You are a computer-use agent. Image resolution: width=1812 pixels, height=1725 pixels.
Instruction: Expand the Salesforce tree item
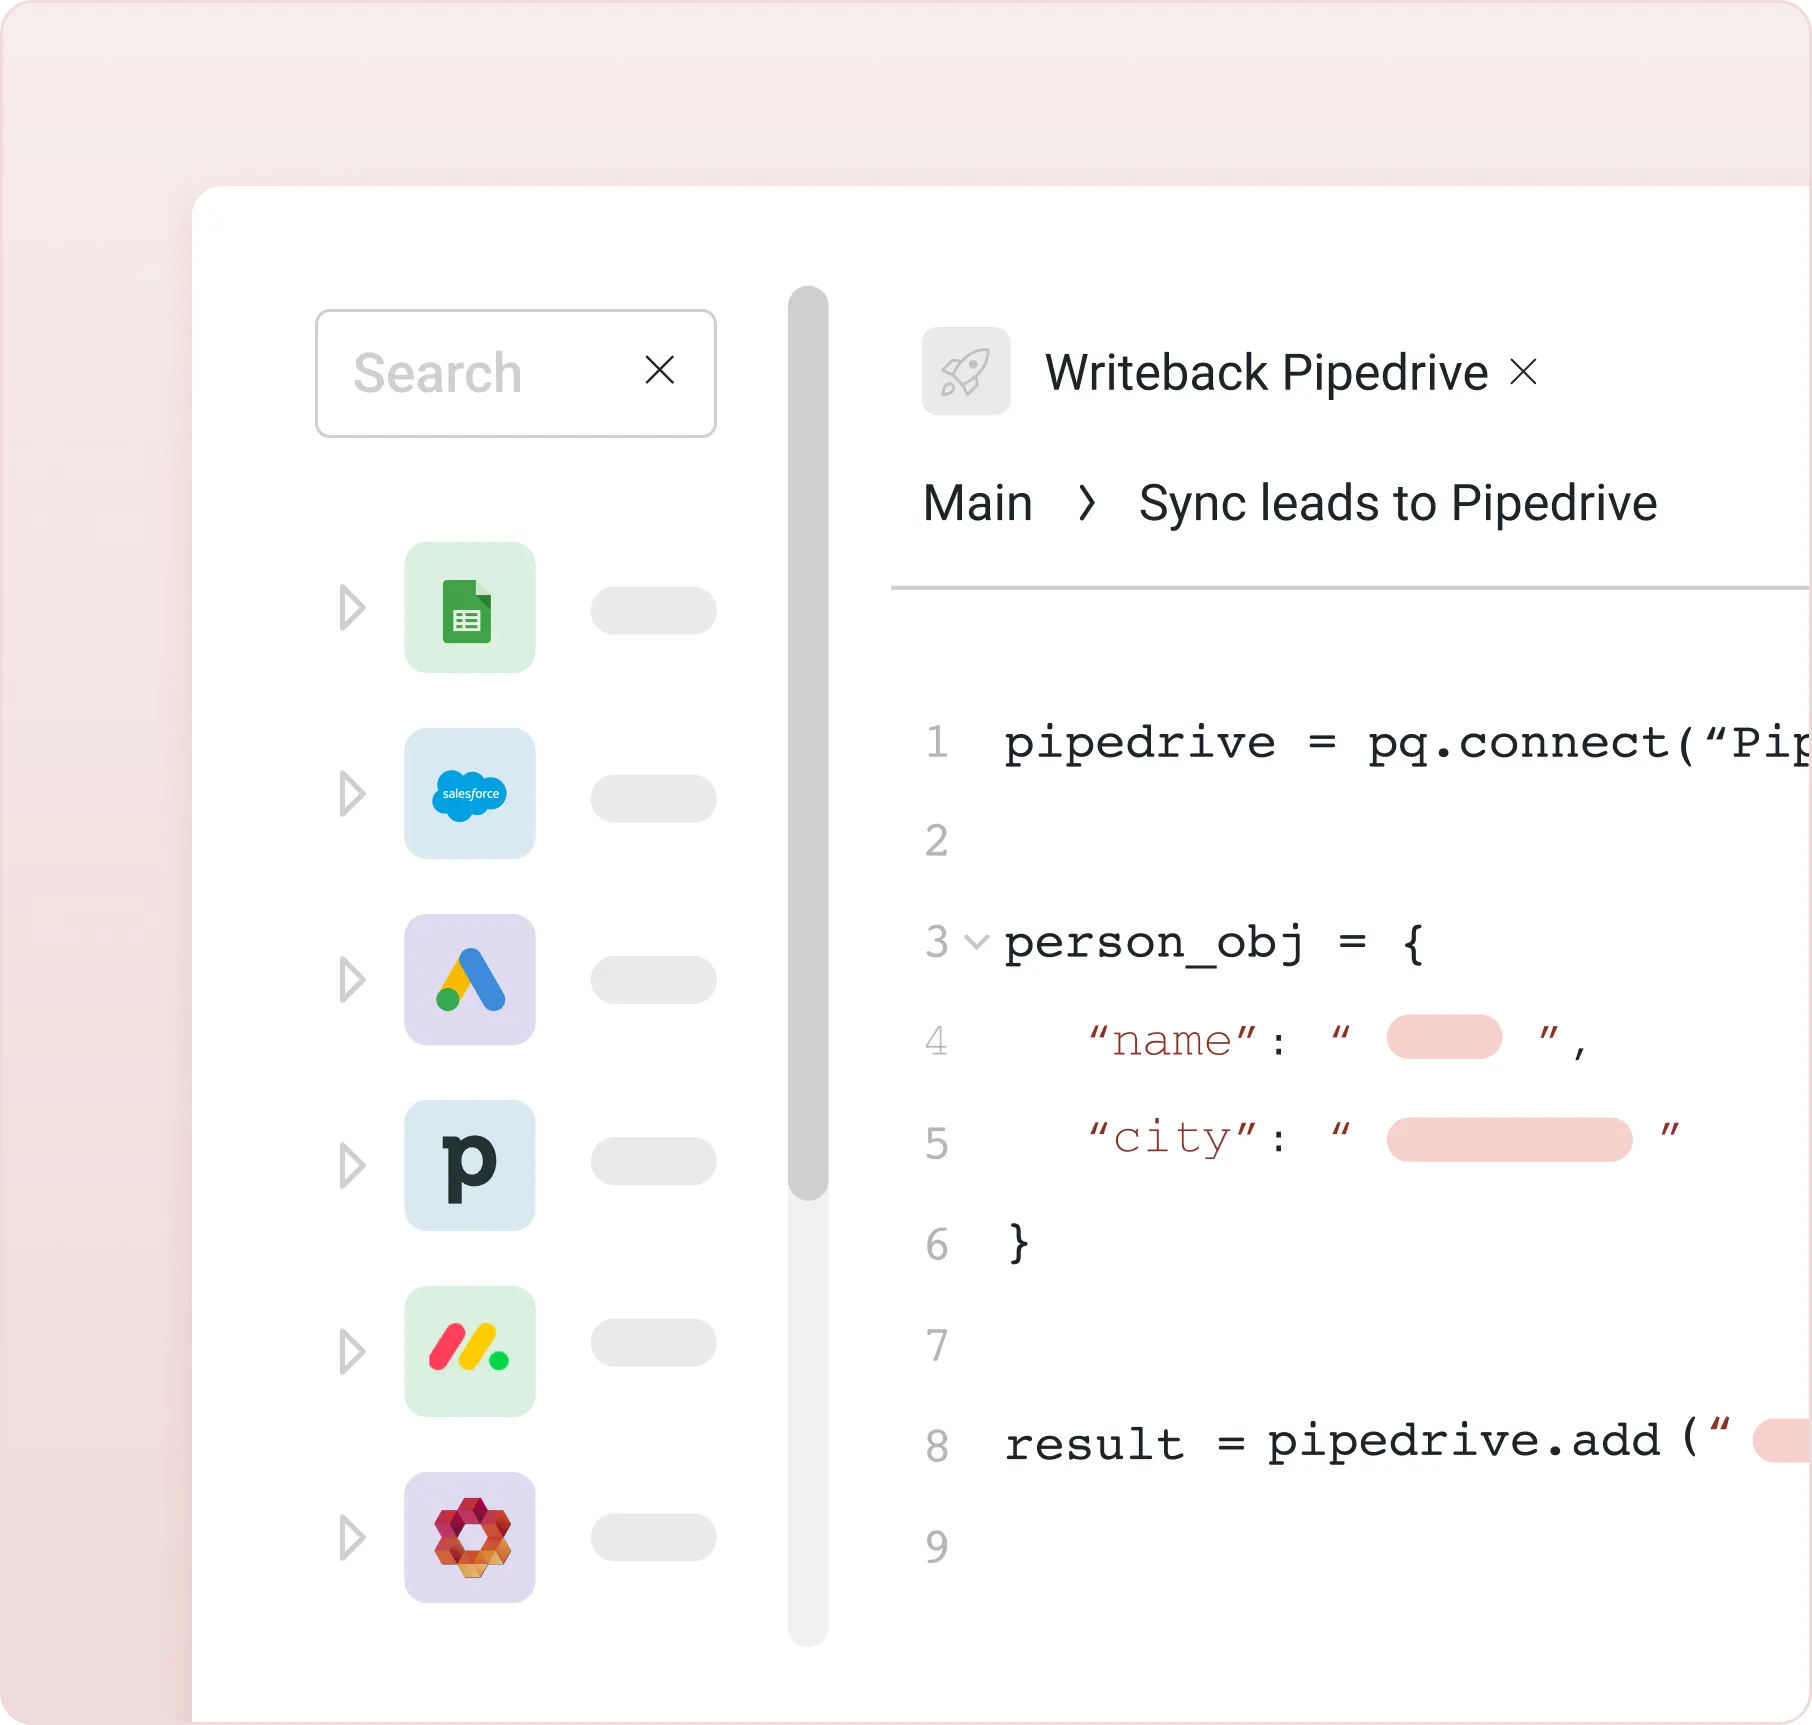[352, 794]
